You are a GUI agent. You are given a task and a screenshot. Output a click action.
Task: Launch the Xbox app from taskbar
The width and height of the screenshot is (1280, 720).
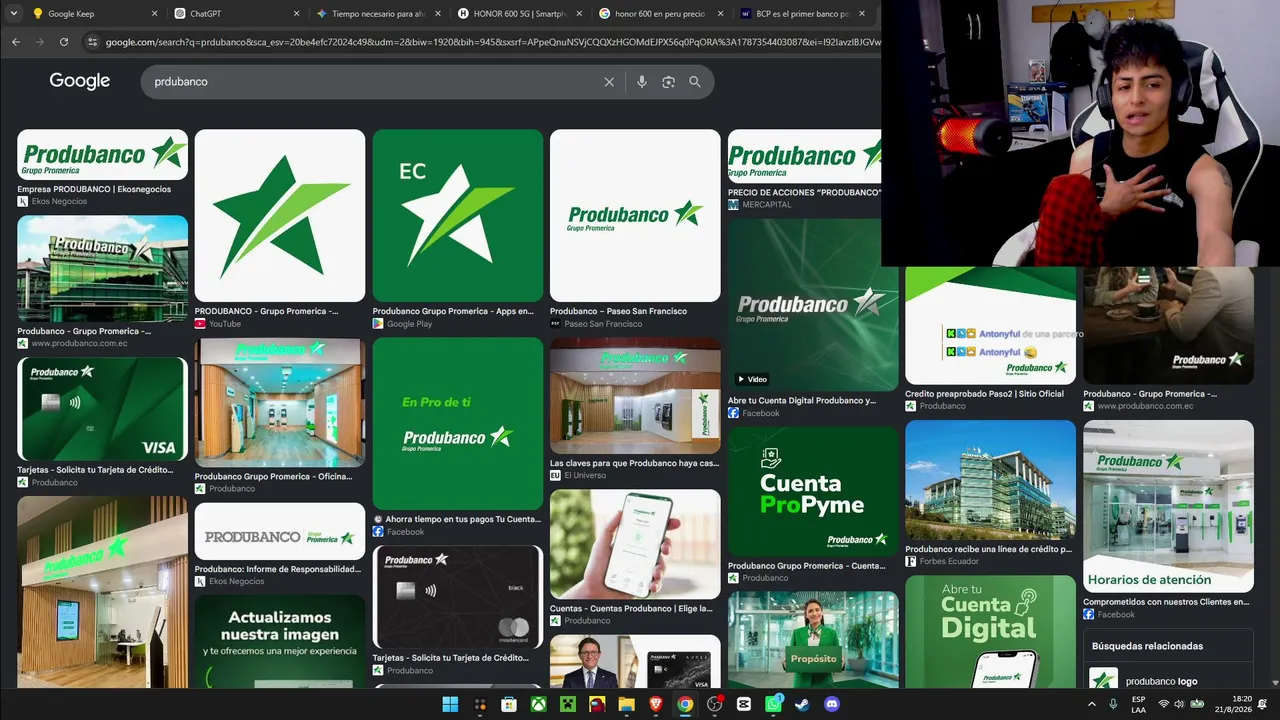(539, 704)
